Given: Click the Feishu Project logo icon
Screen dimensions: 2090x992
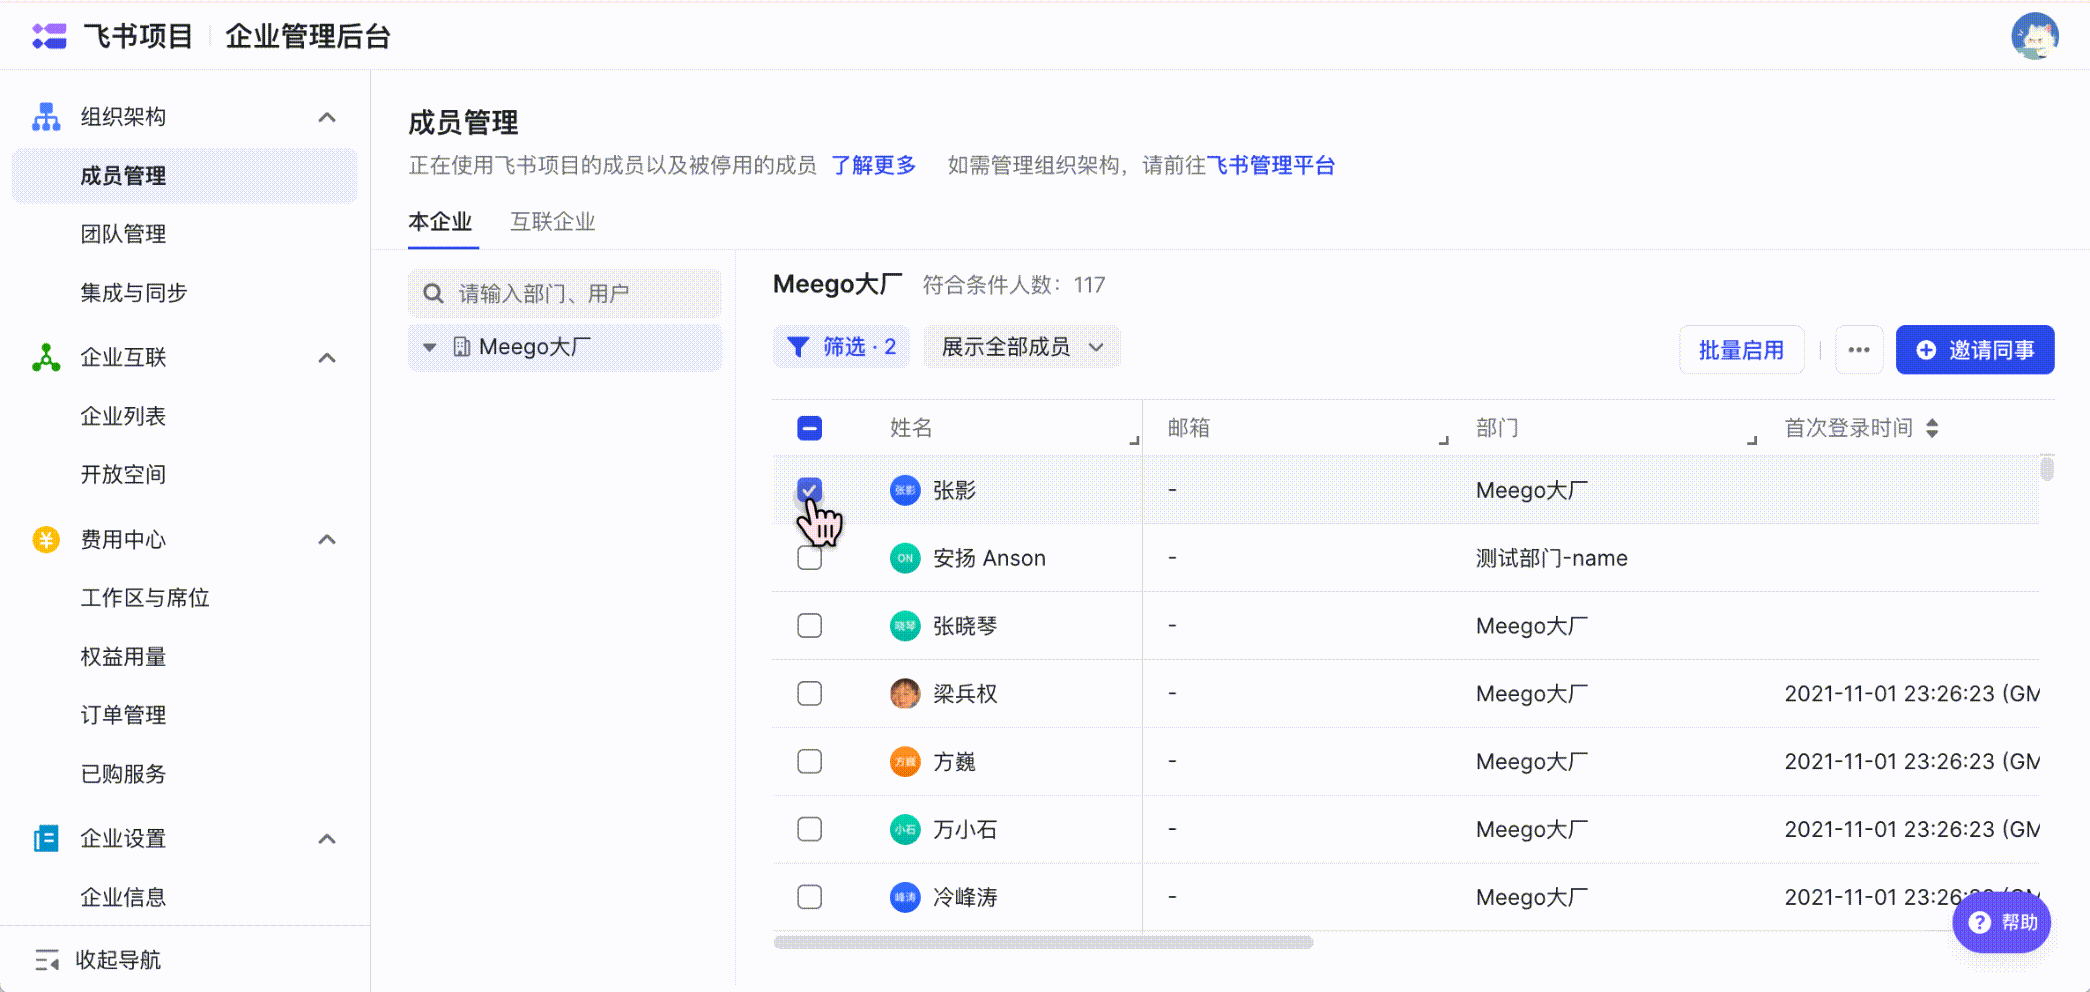Looking at the screenshot, I should [x=49, y=37].
